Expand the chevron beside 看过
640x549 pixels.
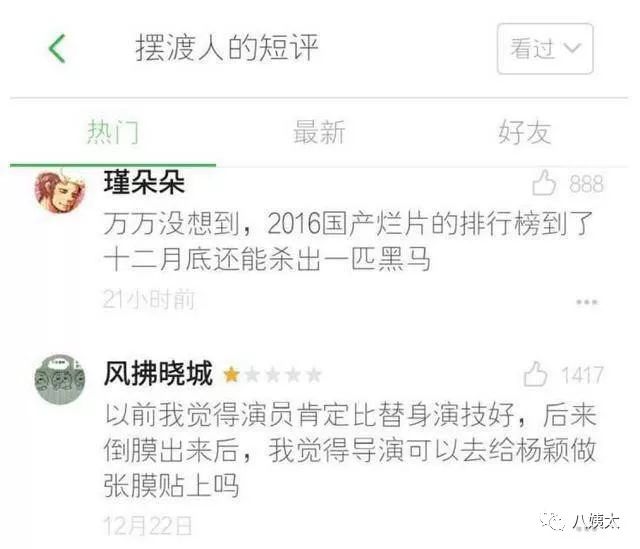point(572,49)
